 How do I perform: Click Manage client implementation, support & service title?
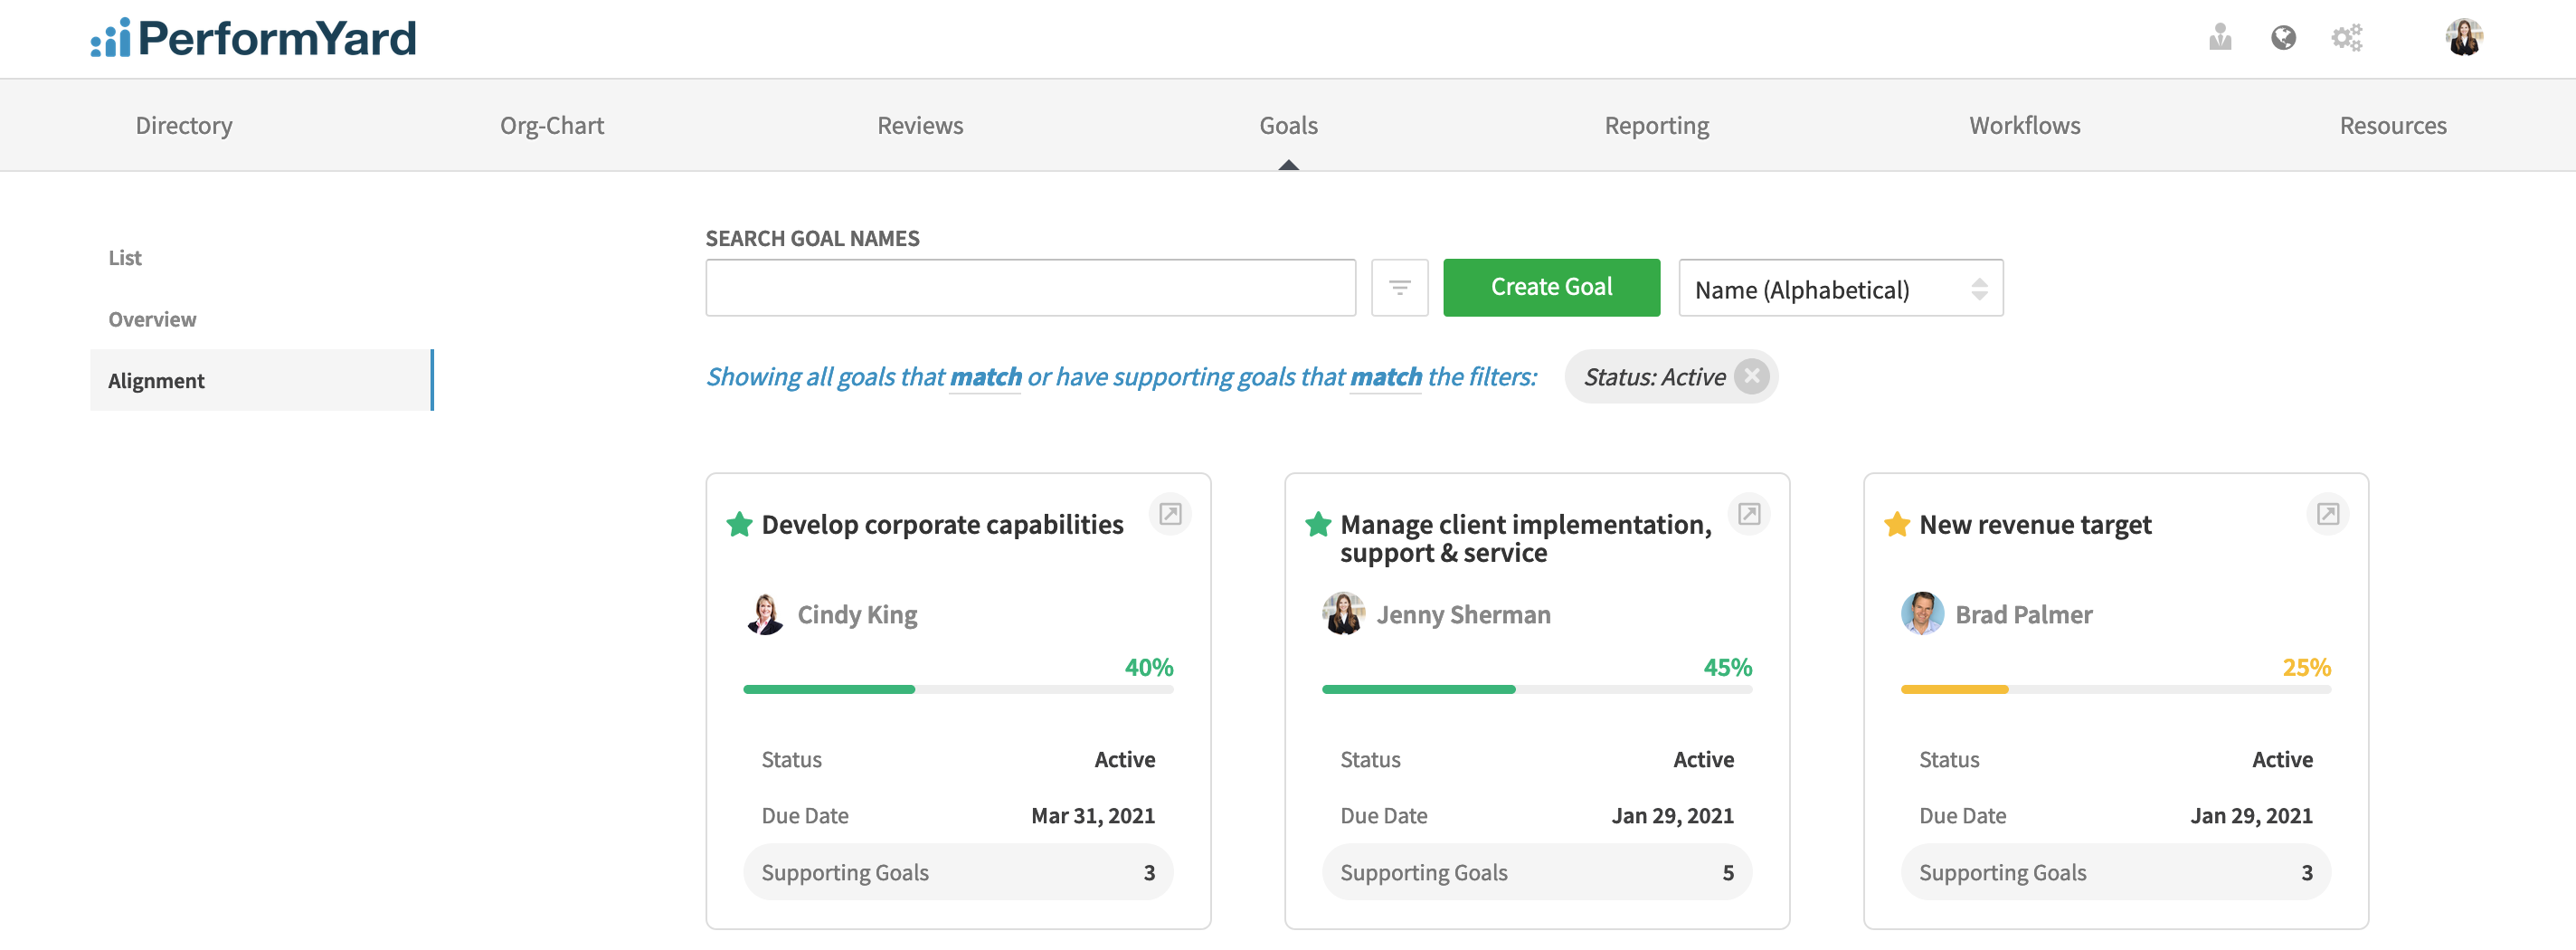(1525, 539)
